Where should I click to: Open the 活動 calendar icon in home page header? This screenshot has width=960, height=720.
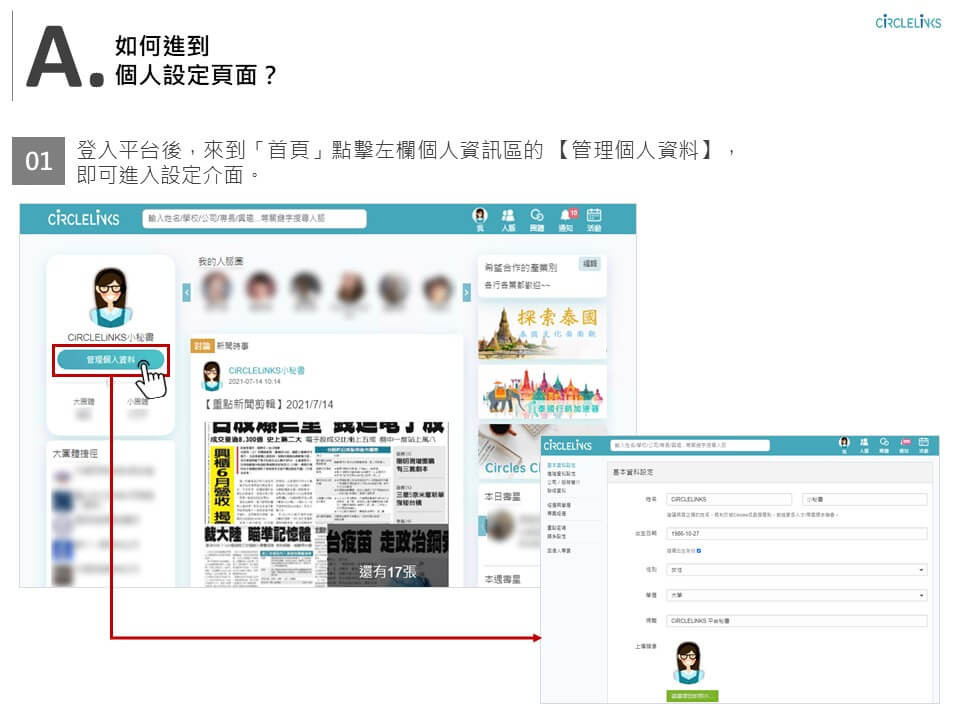point(594,219)
